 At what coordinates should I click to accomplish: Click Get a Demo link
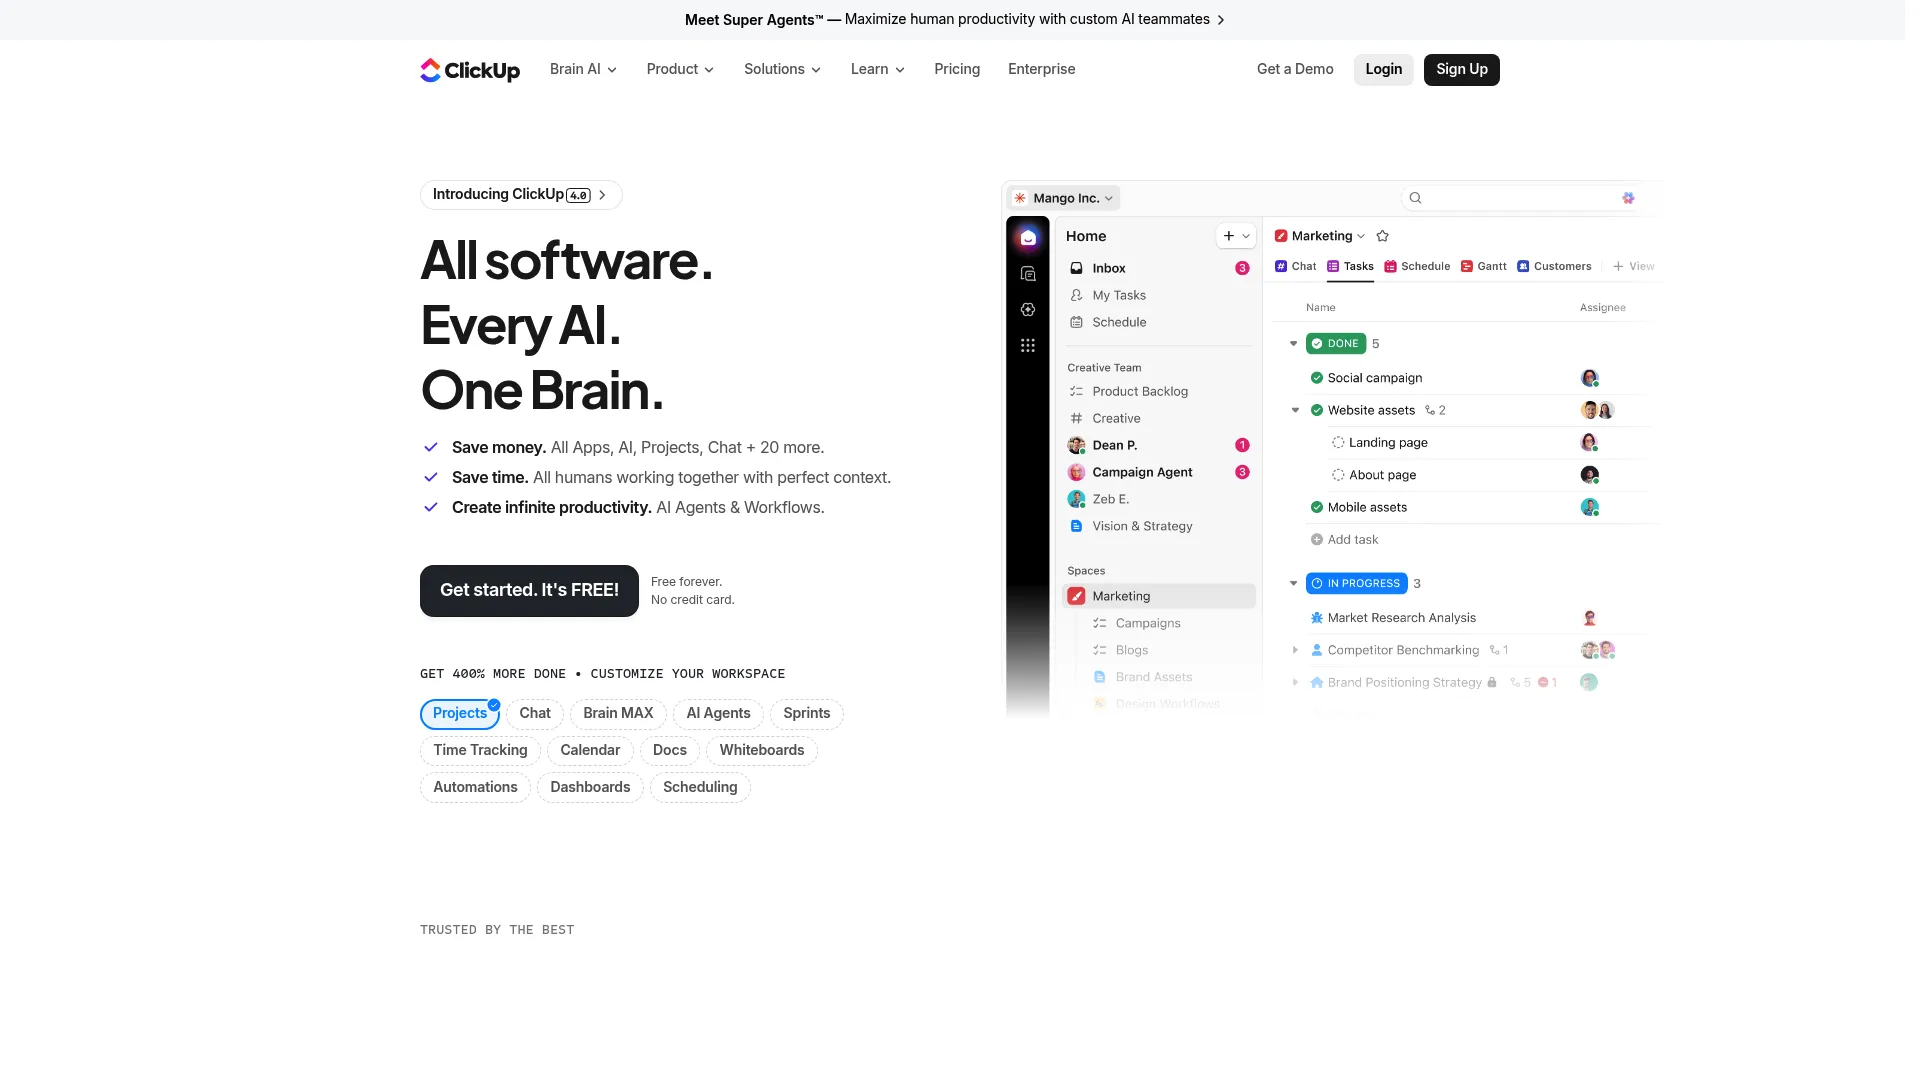[x=1295, y=70]
